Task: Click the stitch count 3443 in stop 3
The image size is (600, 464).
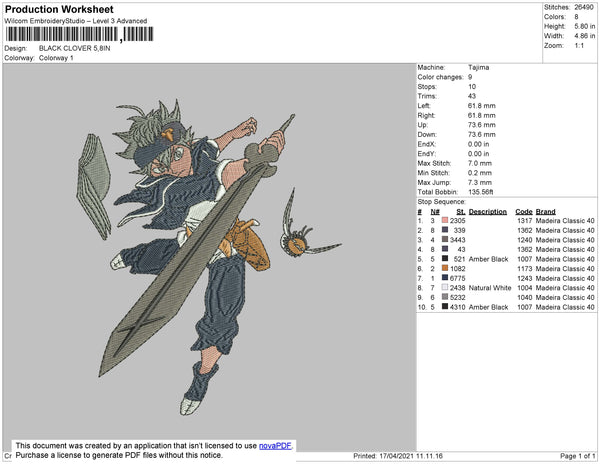Action: 458,240
